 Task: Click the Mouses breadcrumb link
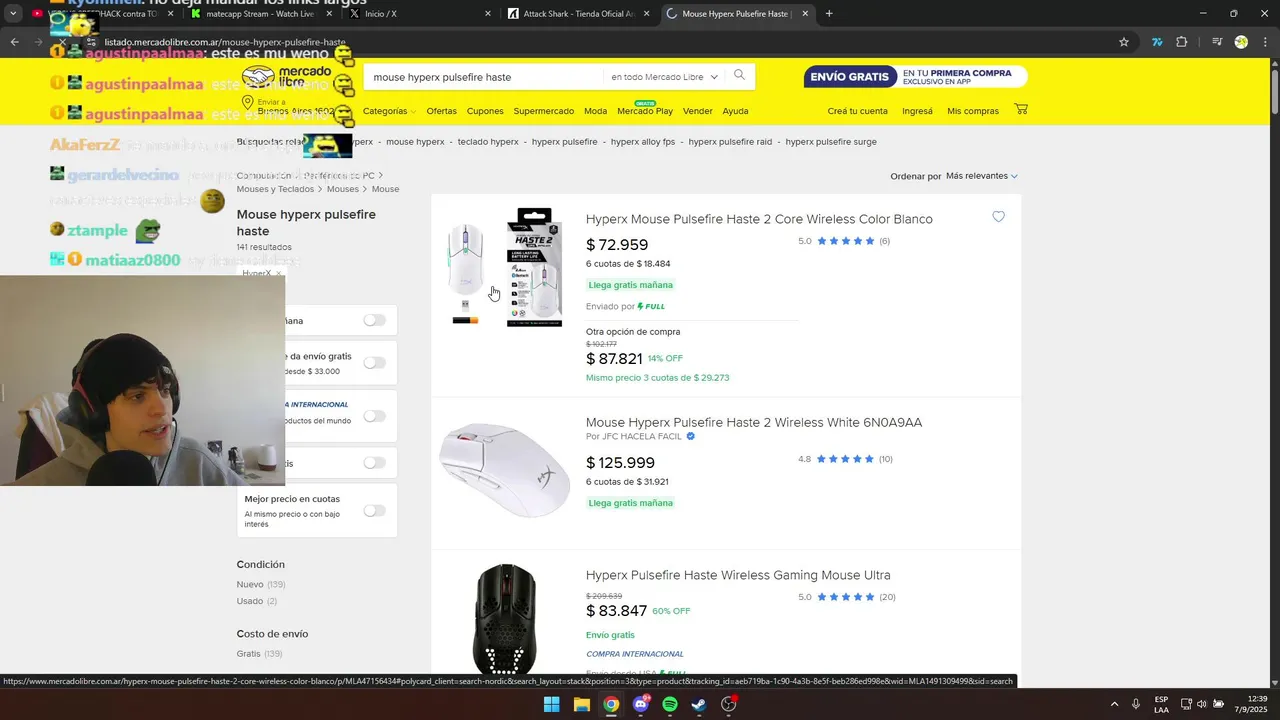pyautogui.click(x=342, y=189)
